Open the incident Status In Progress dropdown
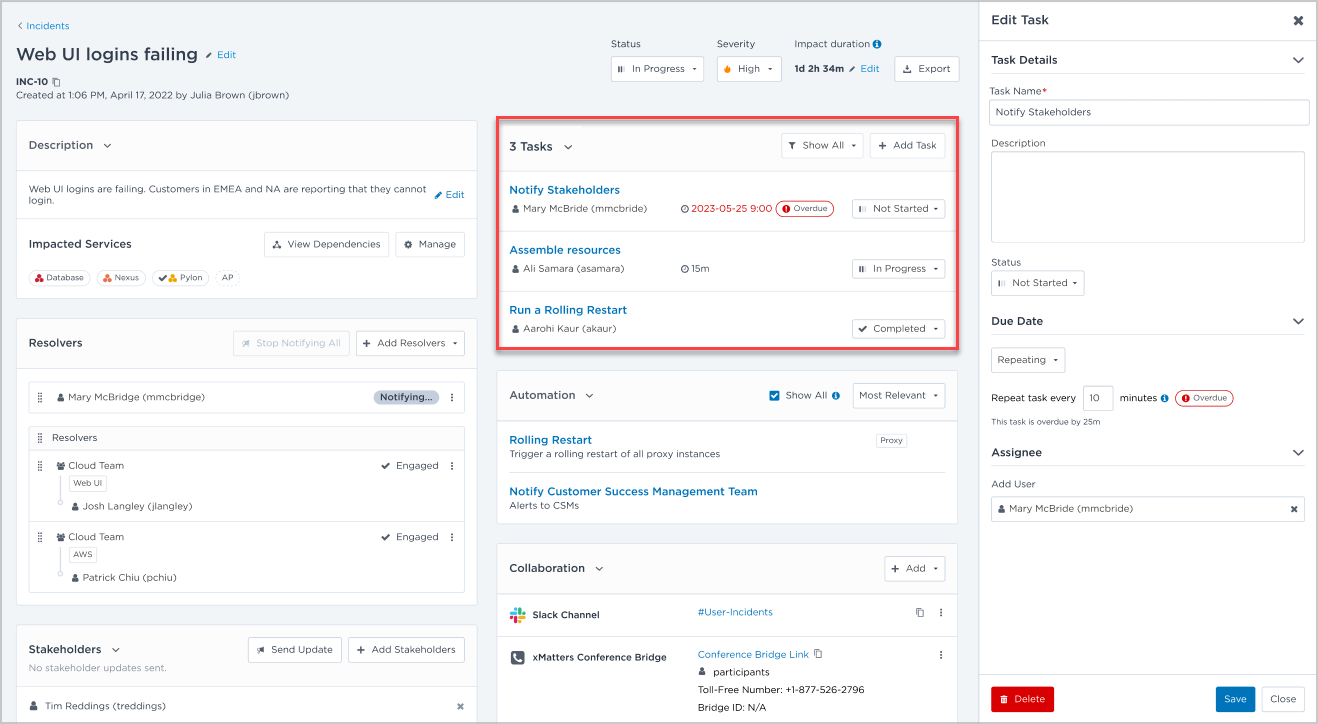Image resolution: width=1318 pixels, height=724 pixels. coord(657,69)
